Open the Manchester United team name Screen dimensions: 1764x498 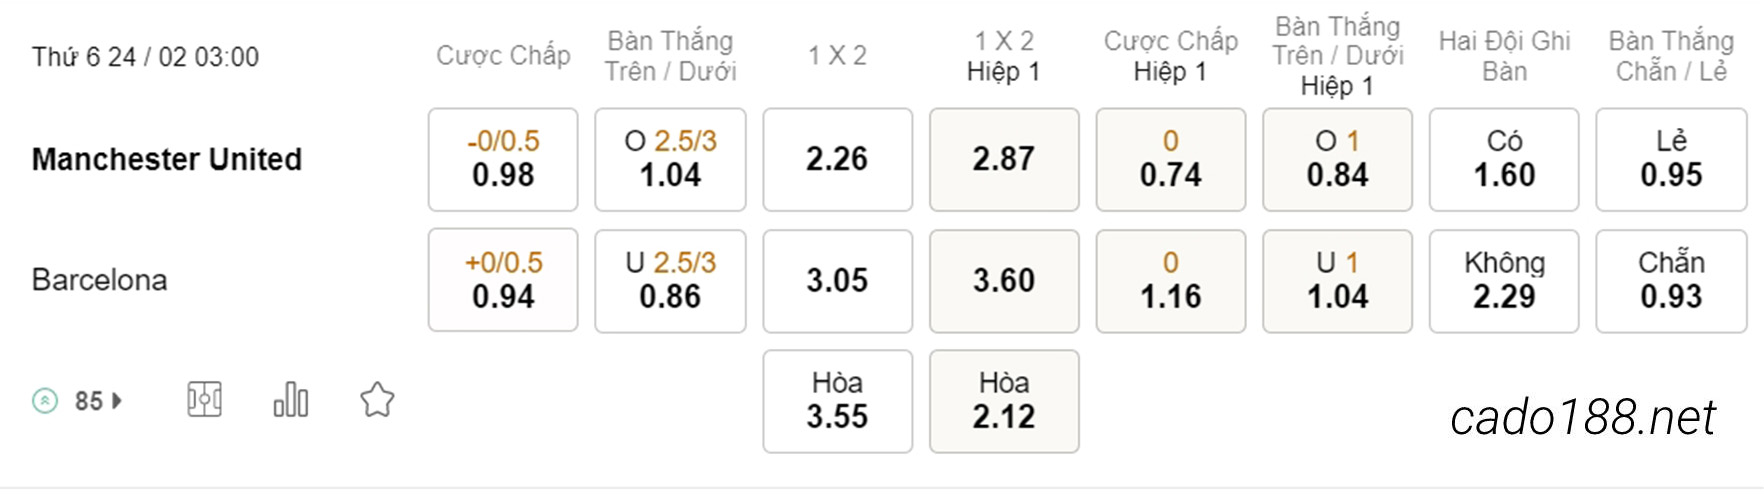pos(167,159)
